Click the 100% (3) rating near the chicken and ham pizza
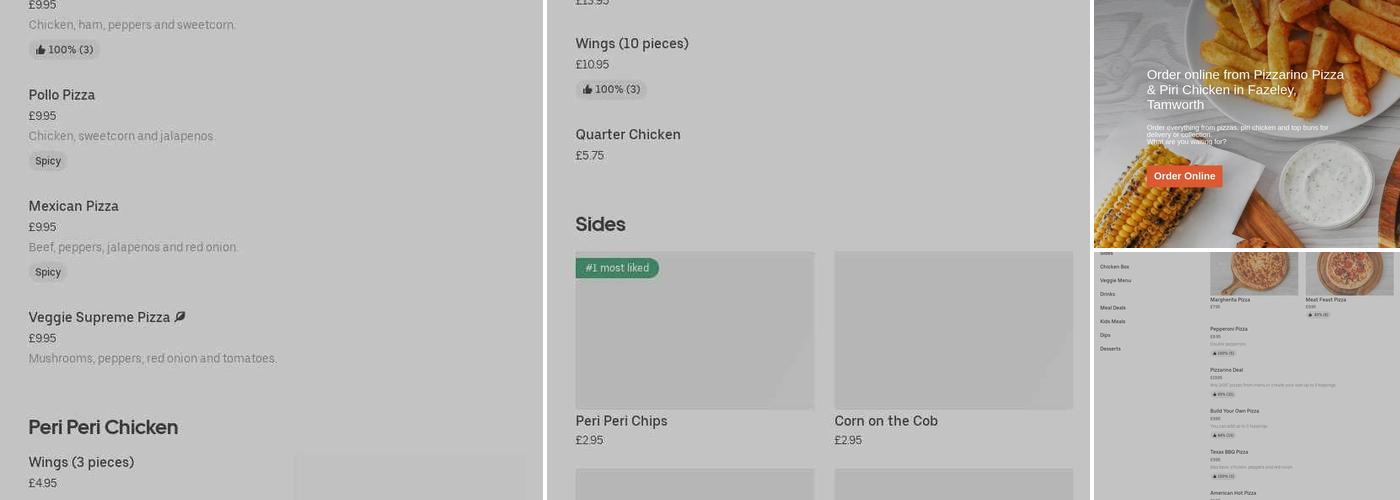The width and height of the screenshot is (1400, 500). tap(64, 50)
